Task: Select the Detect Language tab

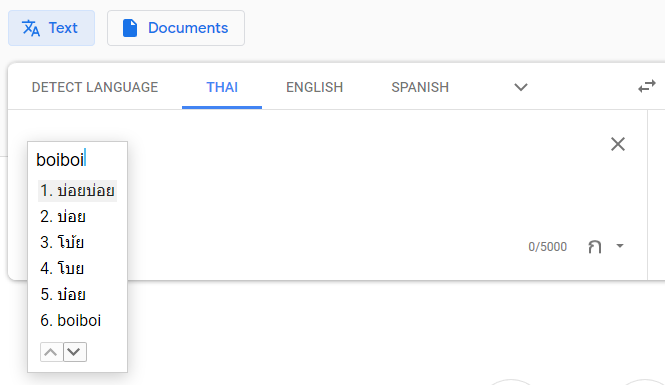Action: 95,87
